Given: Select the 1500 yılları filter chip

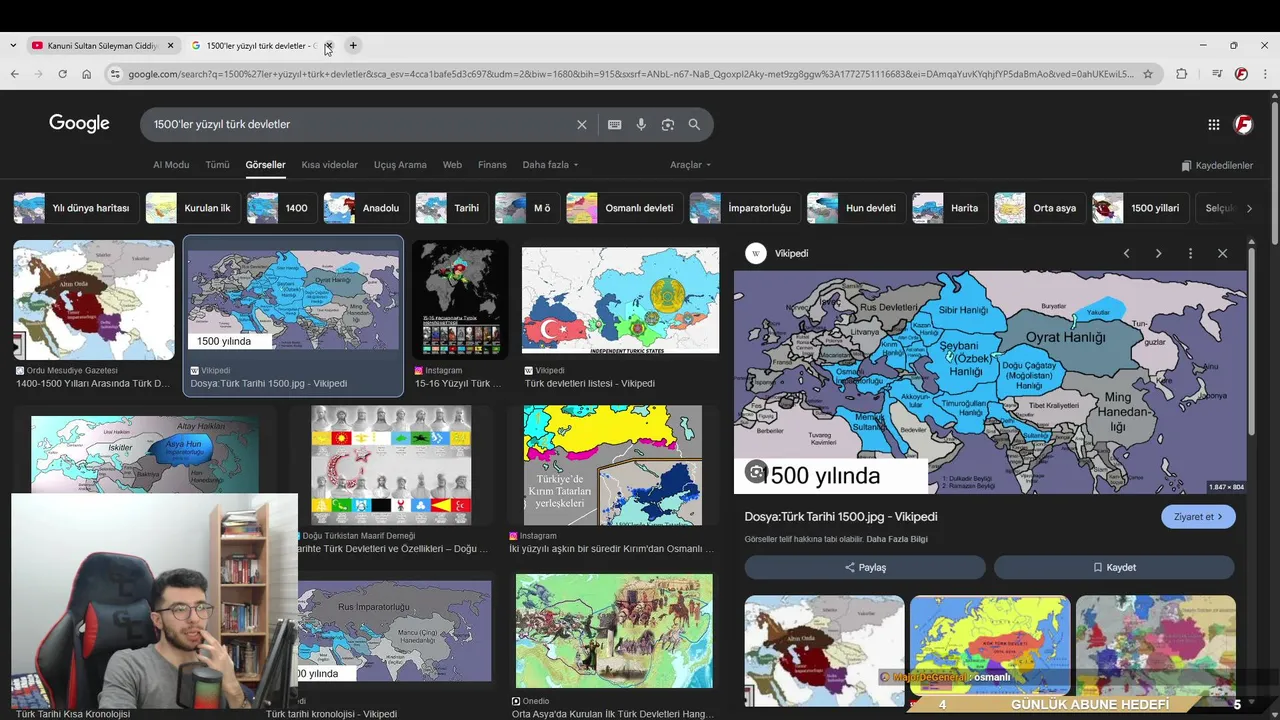Looking at the screenshot, I should (x=1139, y=208).
